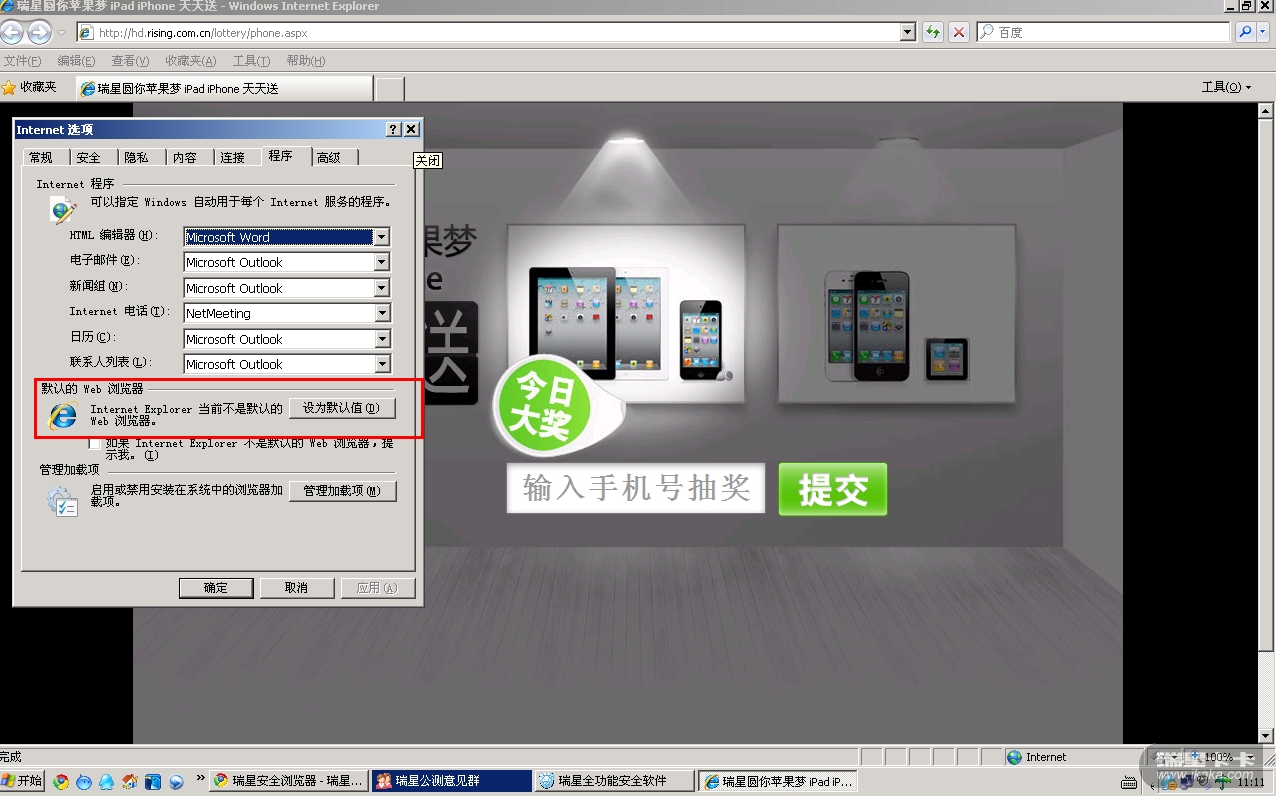The width and height of the screenshot is (1276, 796).
Task: Switch to 瑞星全功能安全软件 taskbar window
Action: [614, 781]
